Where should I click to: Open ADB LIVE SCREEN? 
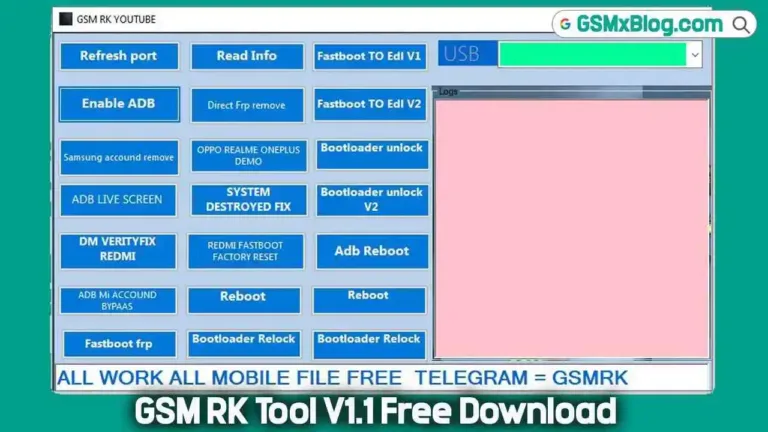[118, 200]
